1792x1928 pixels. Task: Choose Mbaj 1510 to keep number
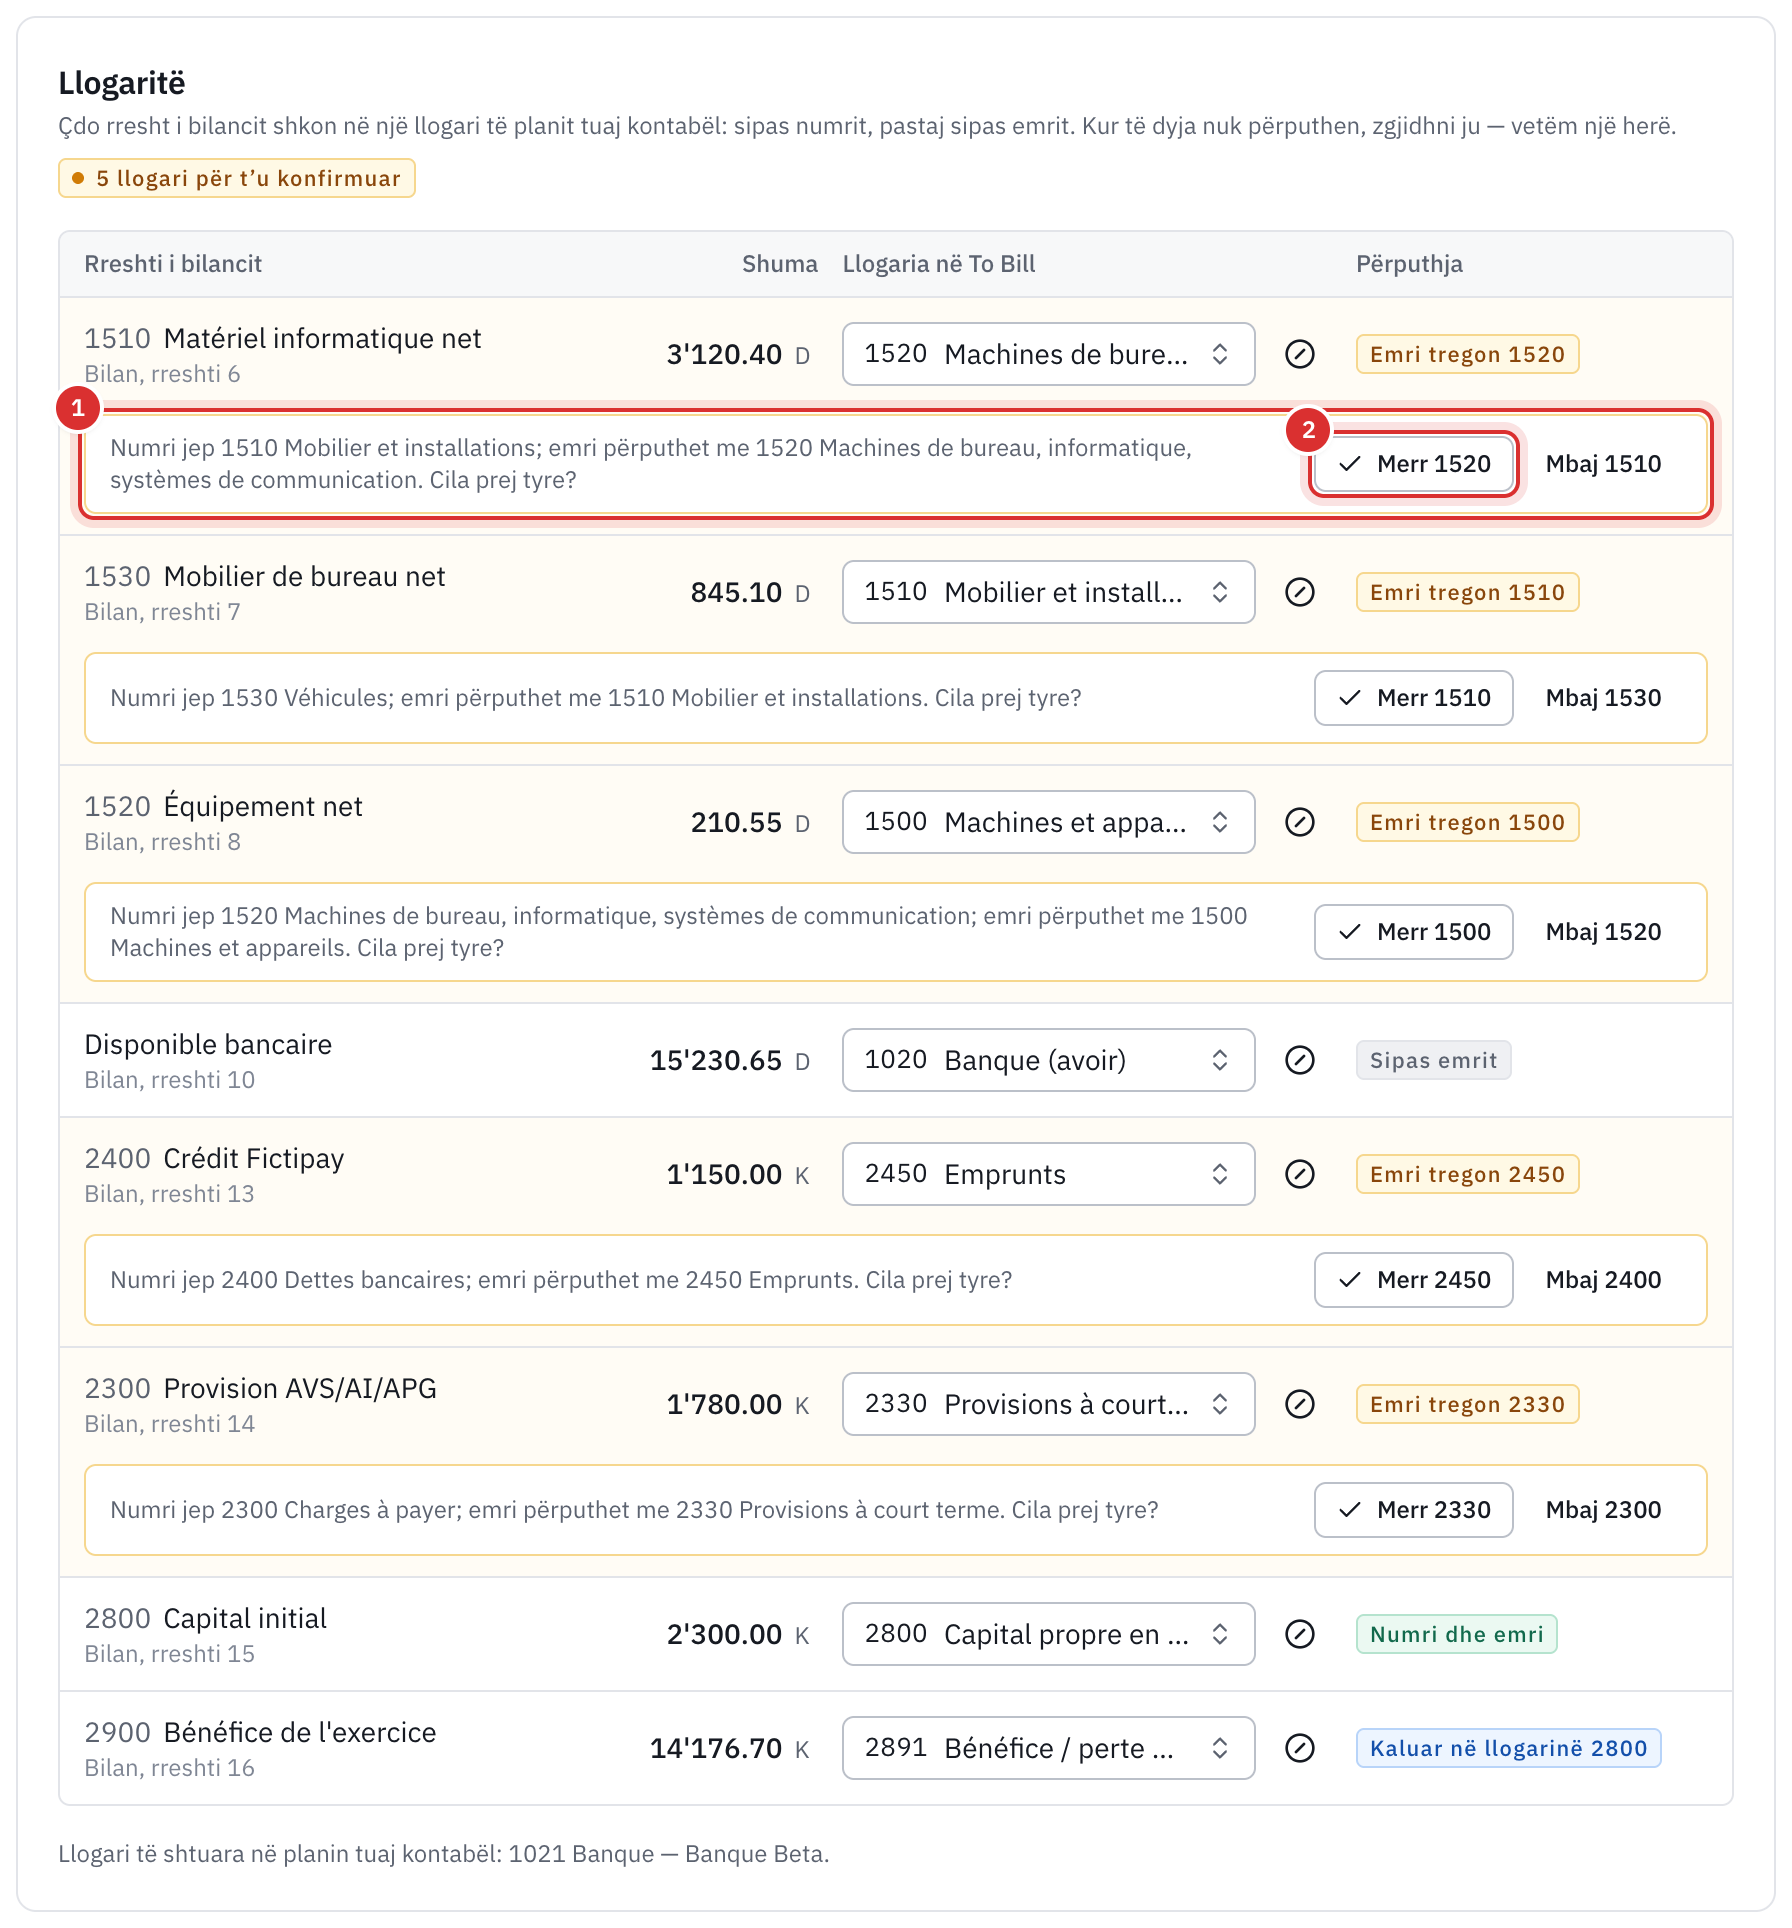(1603, 464)
